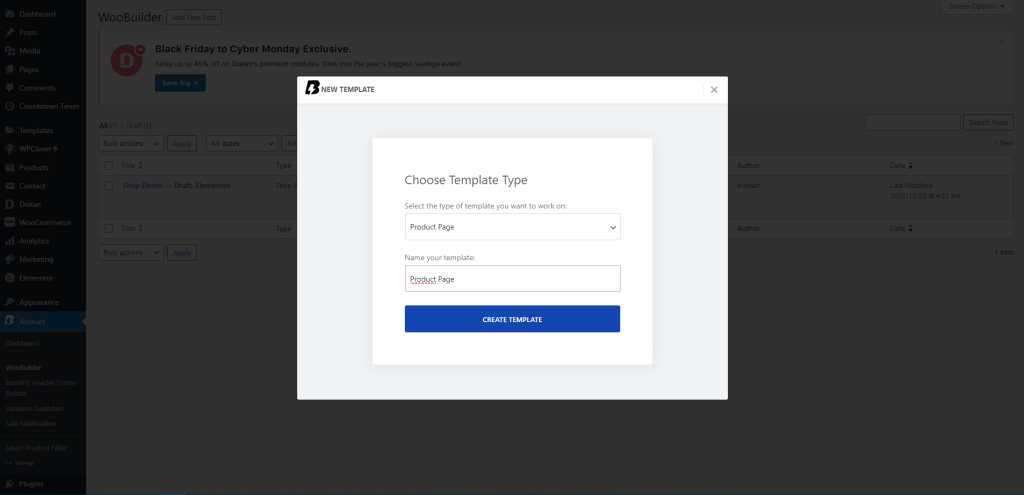Click the Contact envelope icon
This screenshot has width=1024, height=495.
pyautogui.click(x=9, y=185)
